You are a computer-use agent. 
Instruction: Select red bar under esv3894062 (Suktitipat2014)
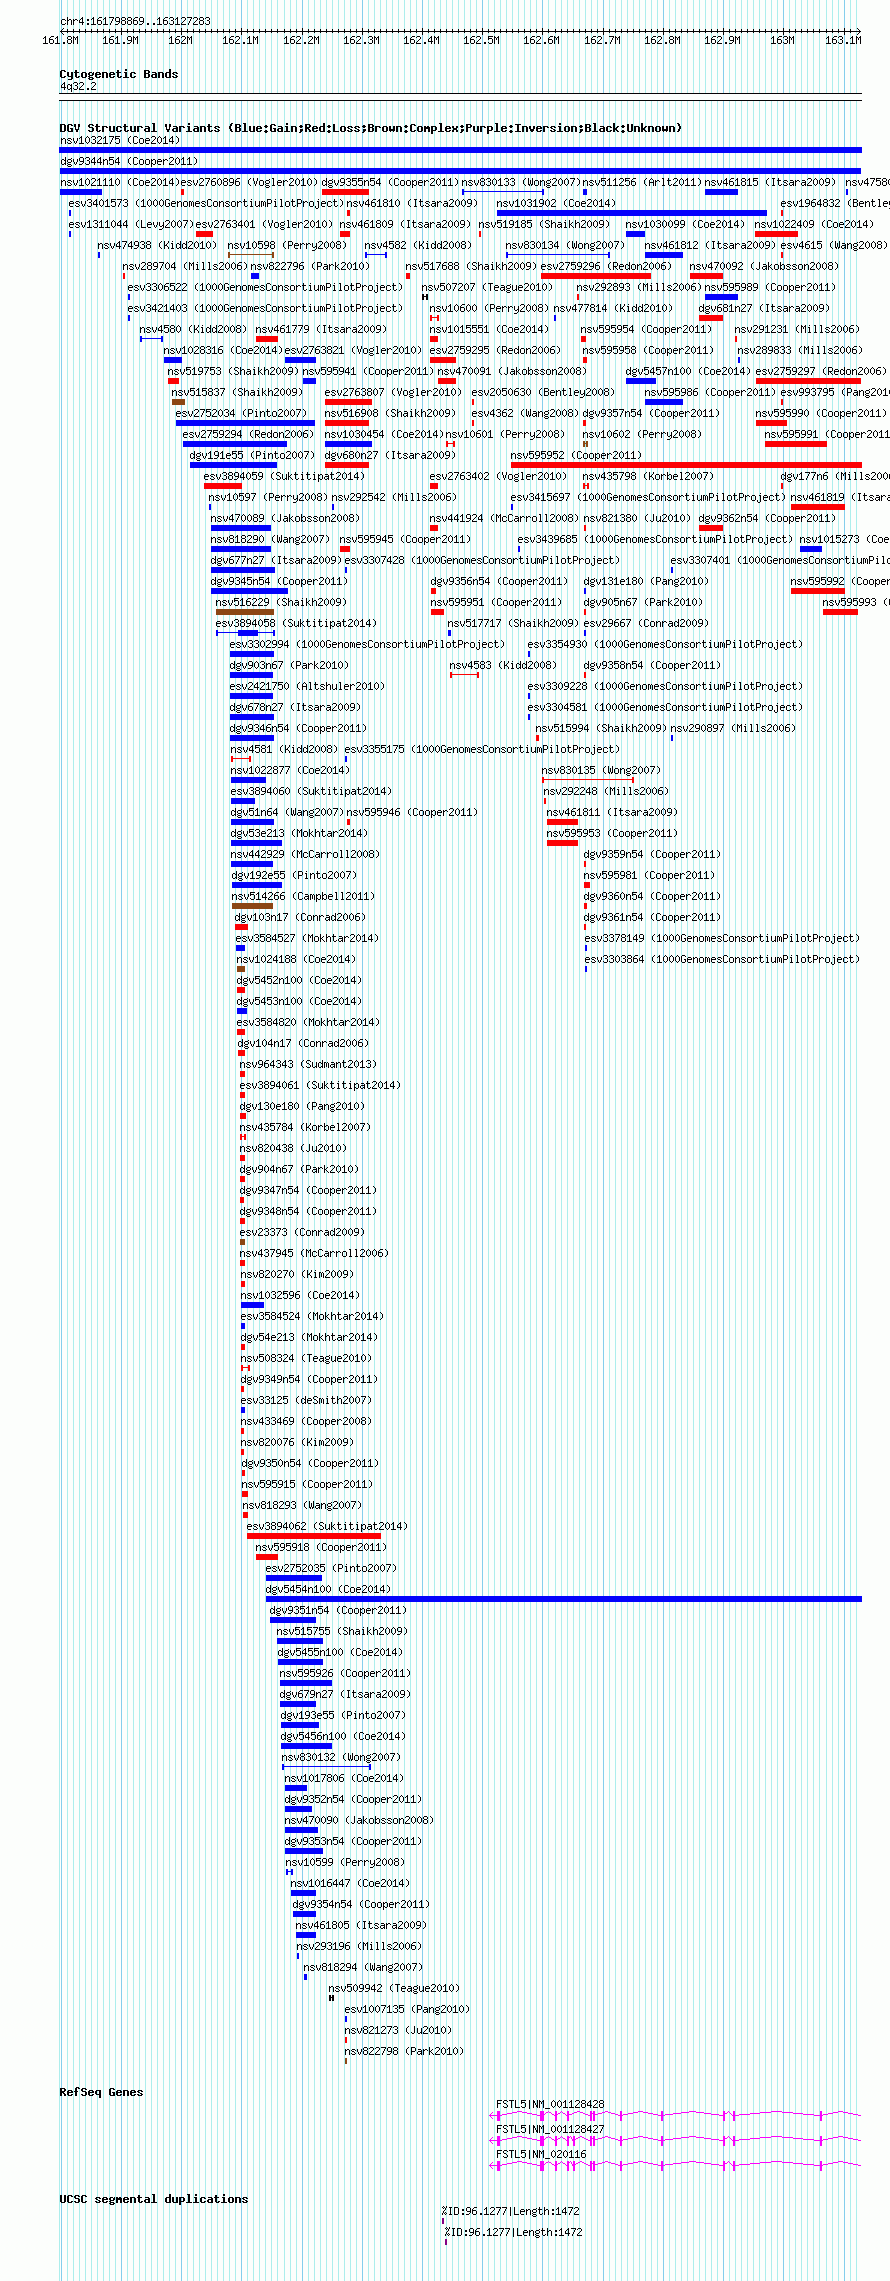(314, 1536)
